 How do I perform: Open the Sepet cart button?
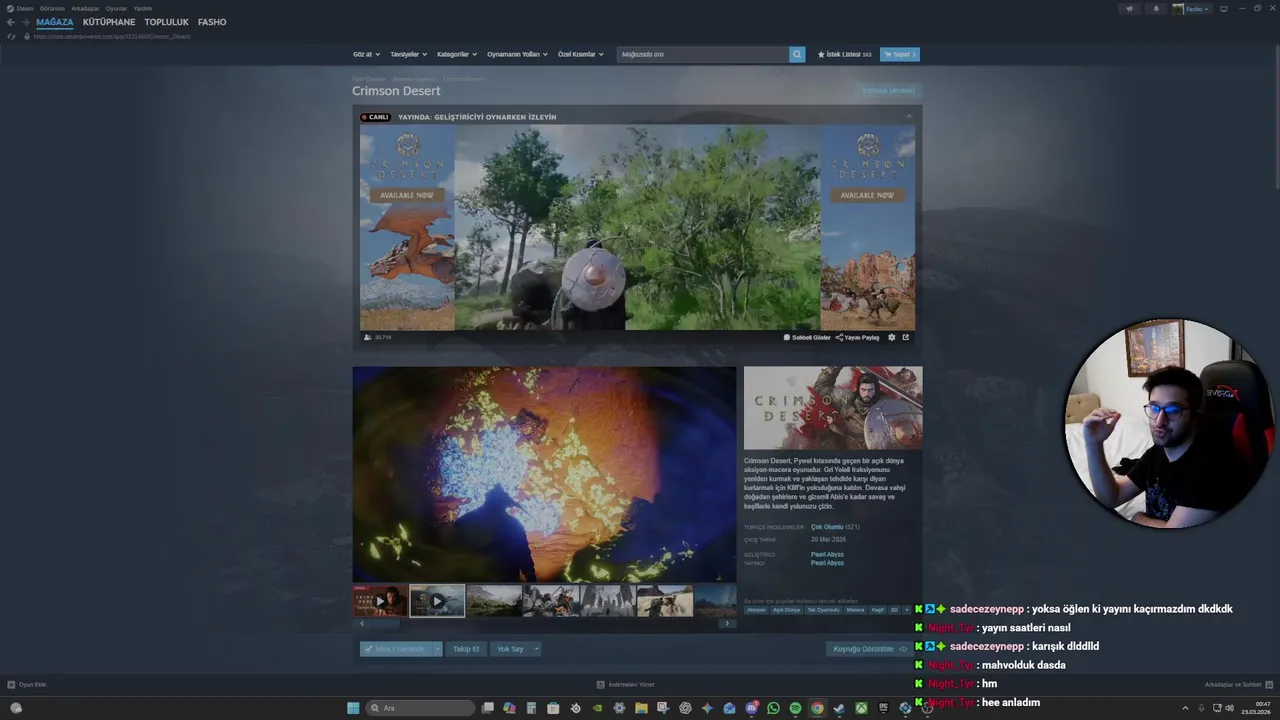coord(899,54)
